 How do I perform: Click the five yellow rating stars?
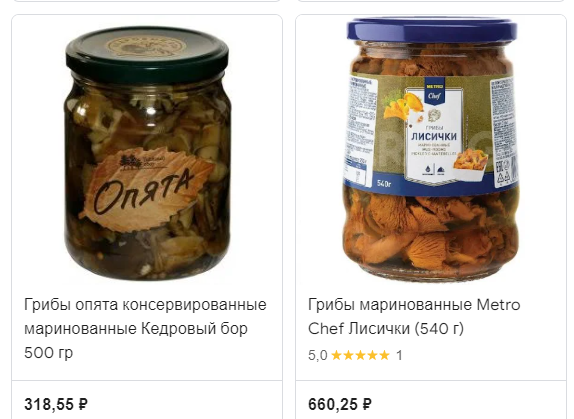coord(360,355)
